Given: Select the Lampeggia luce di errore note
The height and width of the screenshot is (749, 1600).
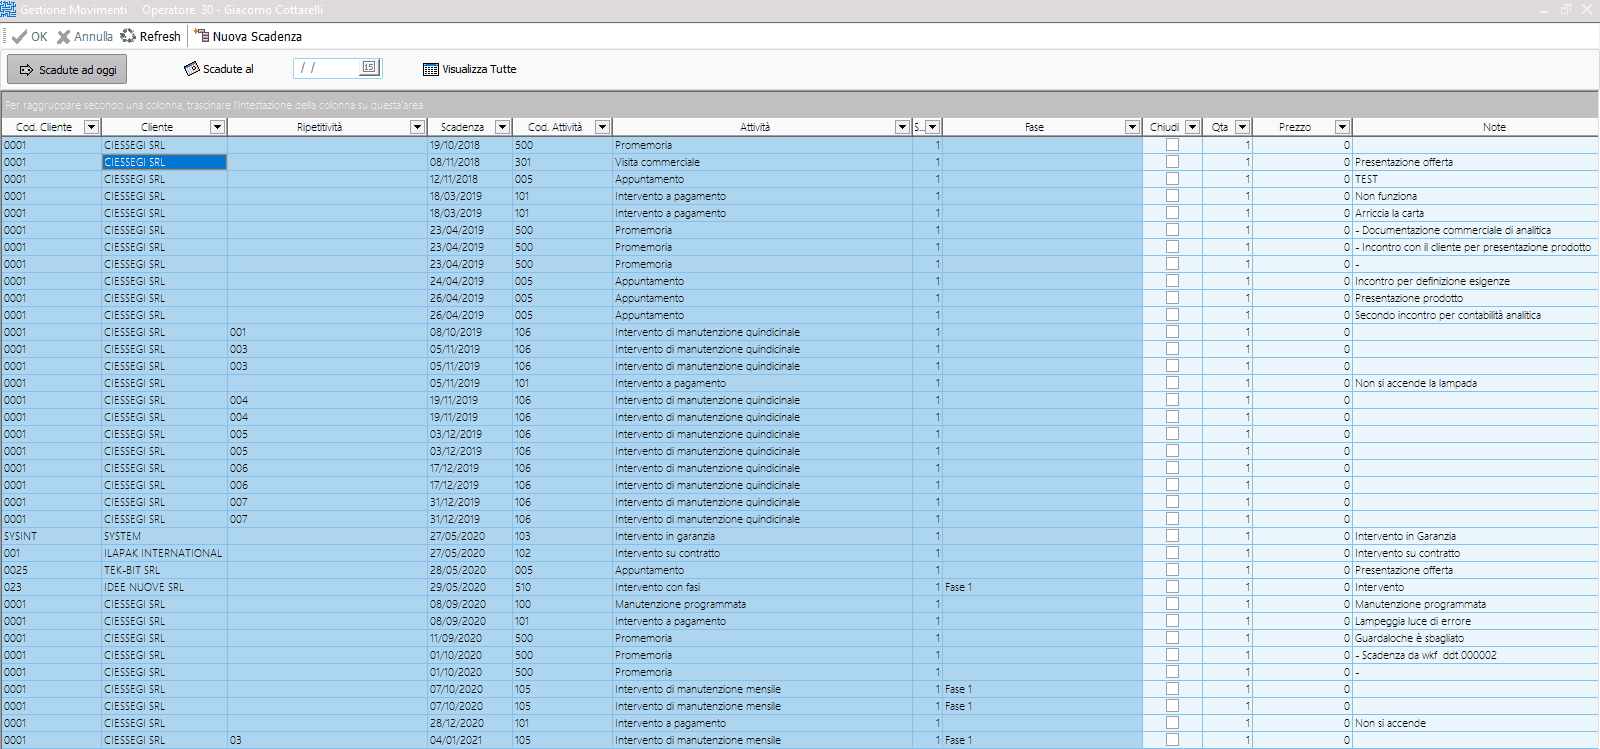Looking at the screenshot, I should tap(1475, 621).
